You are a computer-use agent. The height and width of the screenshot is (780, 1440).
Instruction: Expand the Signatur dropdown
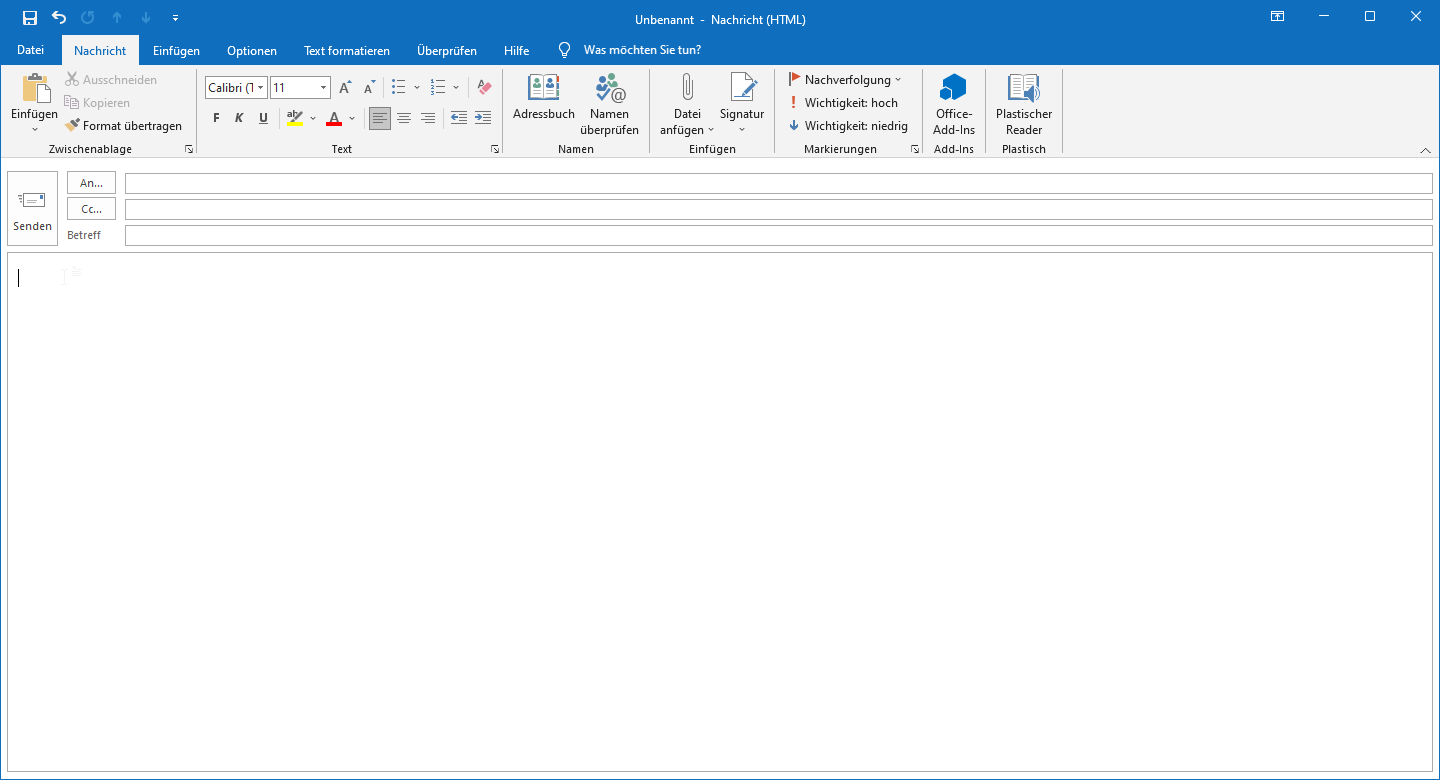(x=741, y=129)
